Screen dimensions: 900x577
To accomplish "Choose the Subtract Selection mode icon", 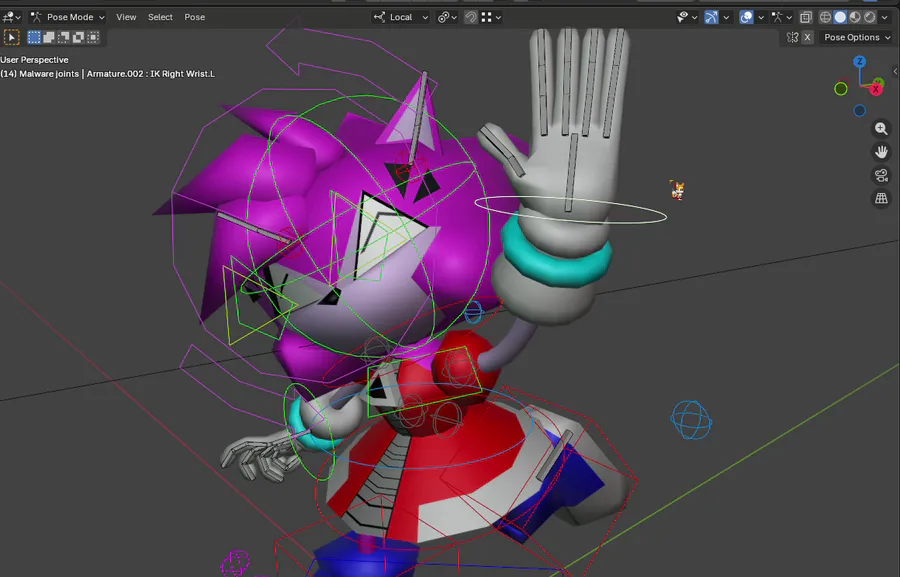I will (63, 37).
